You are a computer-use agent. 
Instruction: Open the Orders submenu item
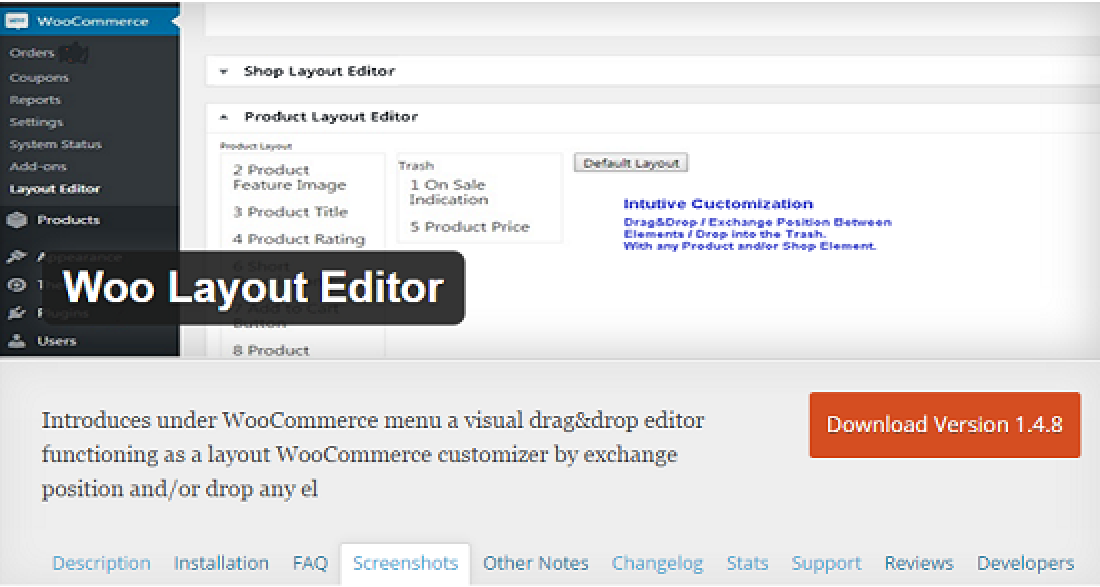coord(32,53)
